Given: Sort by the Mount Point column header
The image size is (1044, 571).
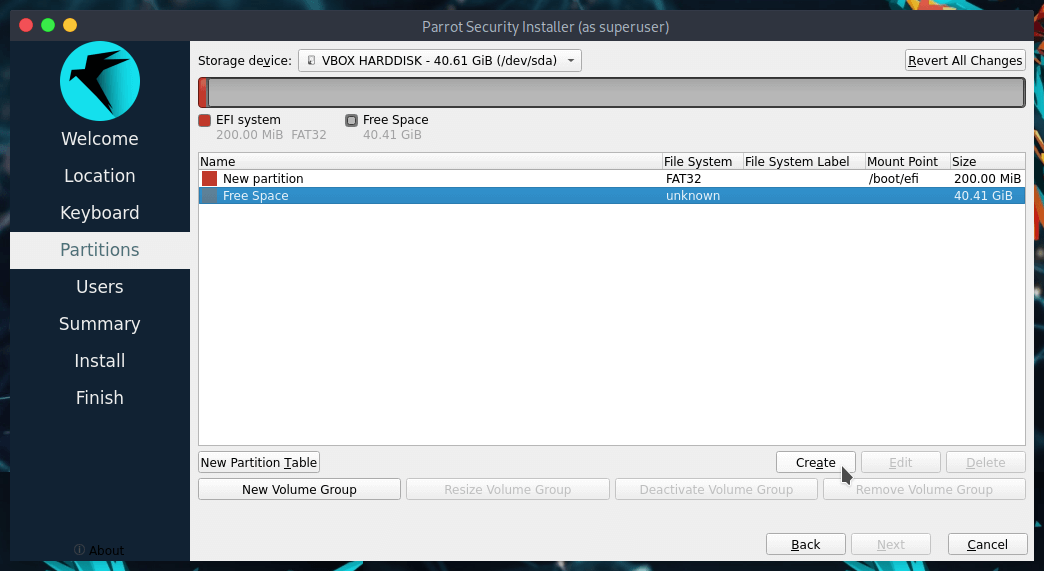Looking at the screenshot, I should pyautogui.click(x=901, y=161).
